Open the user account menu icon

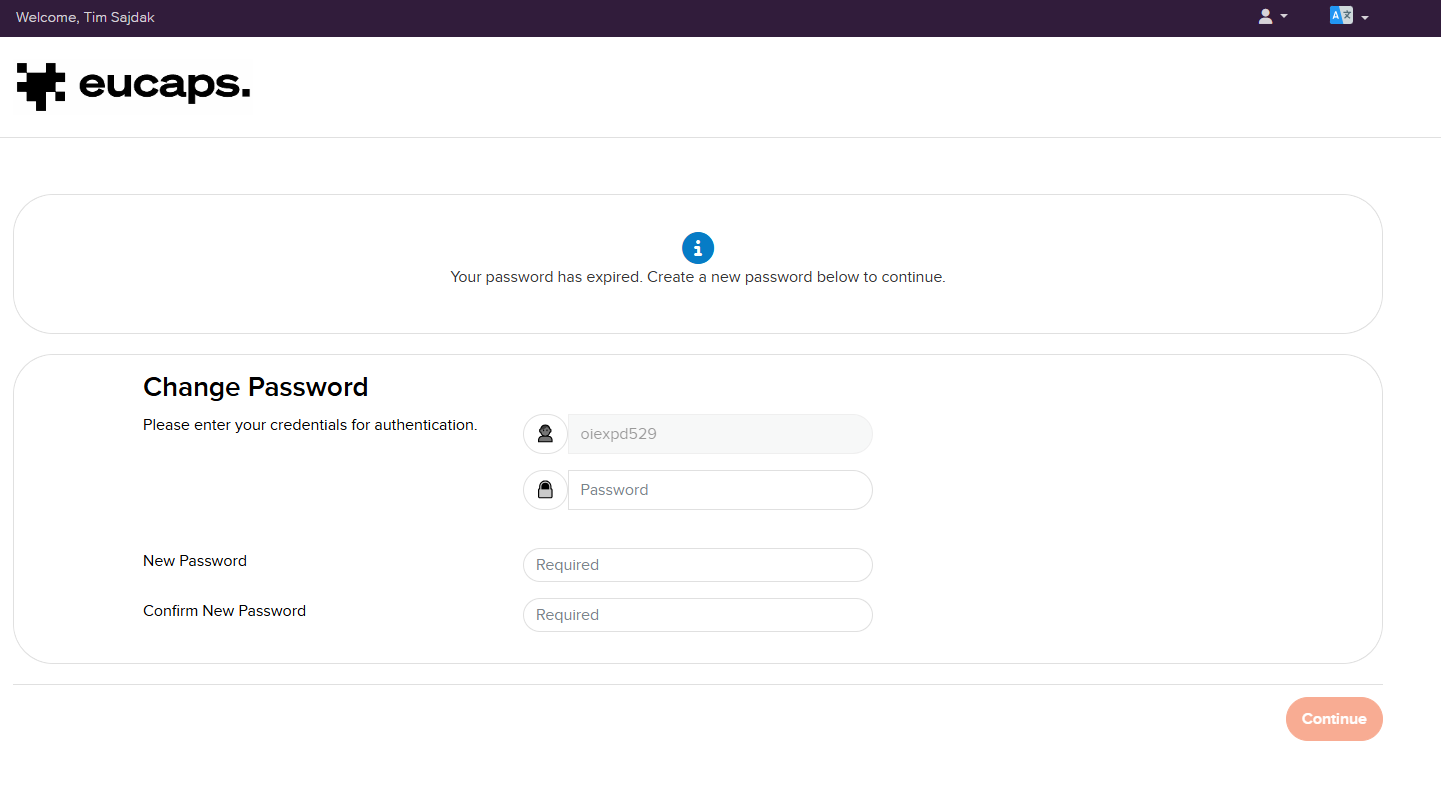click(1272, 16)
